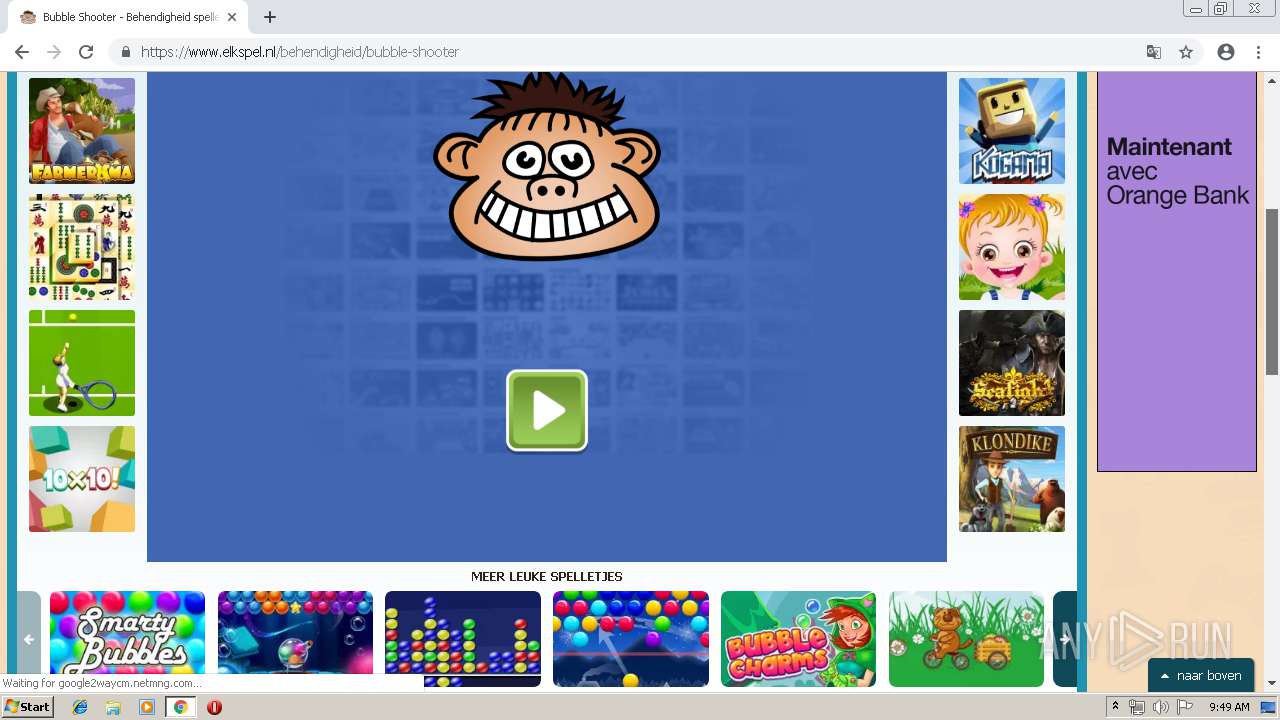Open the Klondike game thumbnail
The height and width of the screenshot is (720, 1280).
[1012, 479]
